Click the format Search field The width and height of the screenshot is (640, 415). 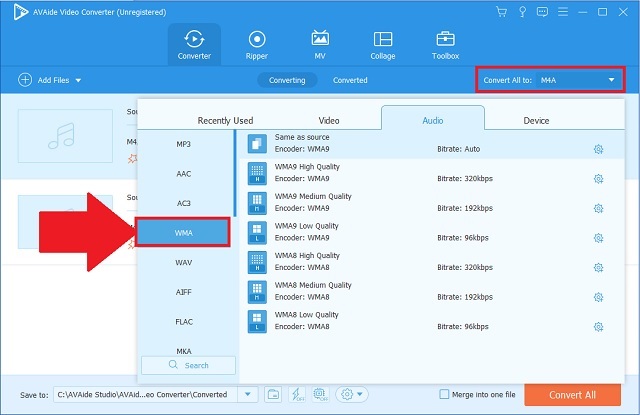pos(189,365)
